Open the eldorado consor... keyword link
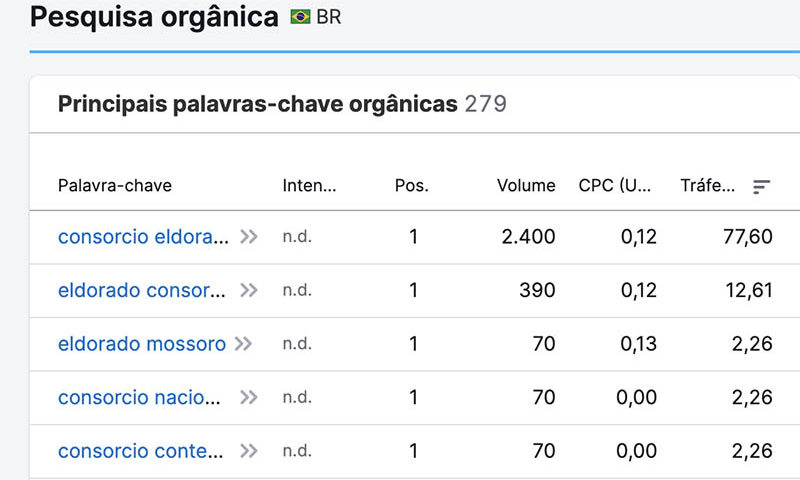Screen dimensions: 800x480 tap(142, 290)
